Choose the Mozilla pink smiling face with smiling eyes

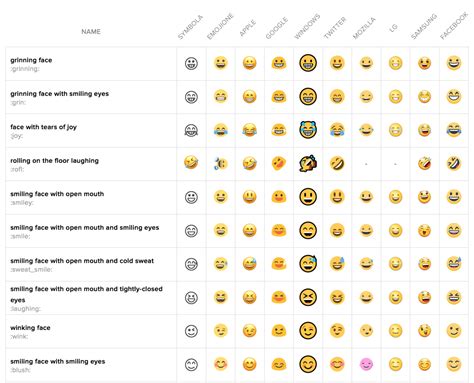366,364
